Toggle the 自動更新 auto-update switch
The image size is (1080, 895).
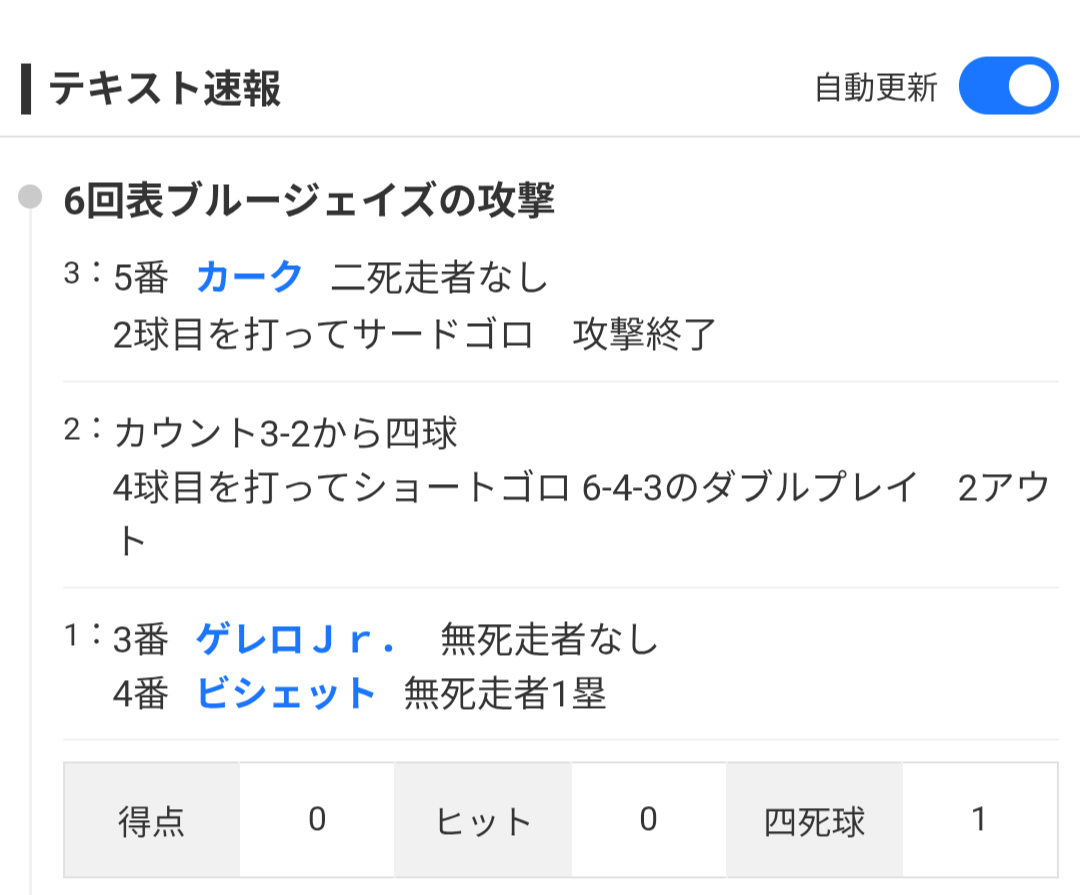tap(1007, 87)
